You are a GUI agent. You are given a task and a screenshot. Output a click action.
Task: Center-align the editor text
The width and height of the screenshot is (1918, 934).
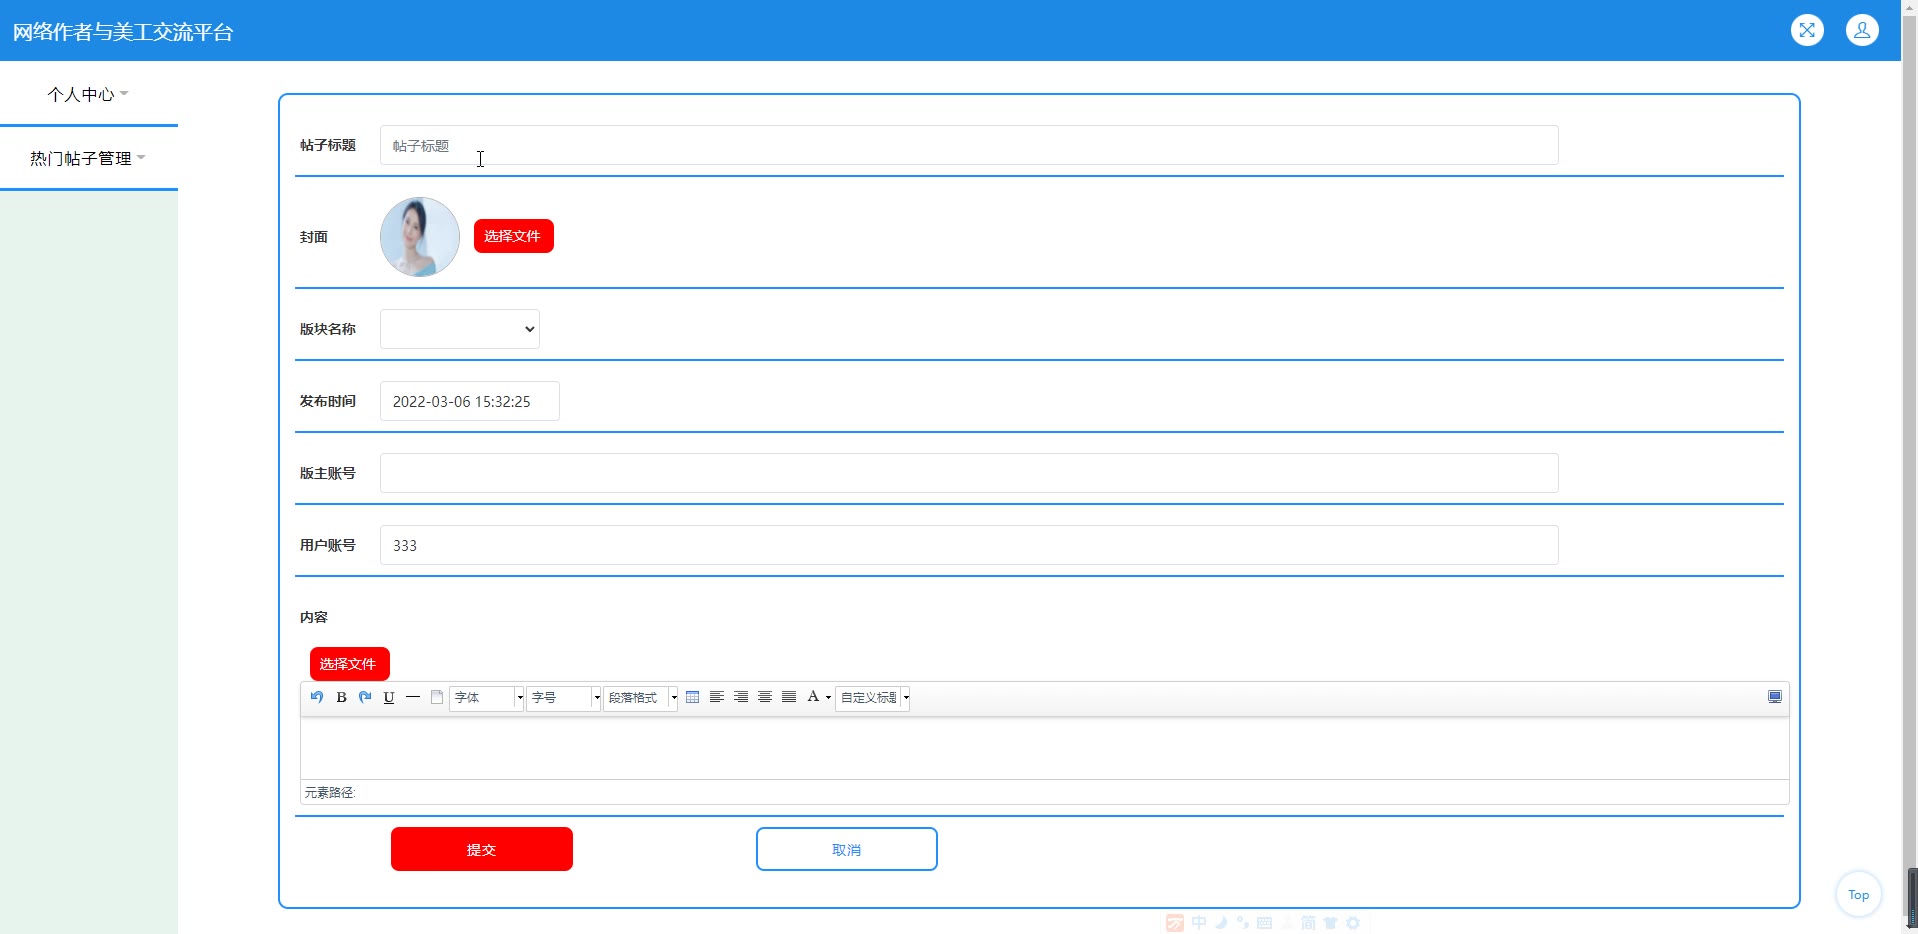coord(765,697)
